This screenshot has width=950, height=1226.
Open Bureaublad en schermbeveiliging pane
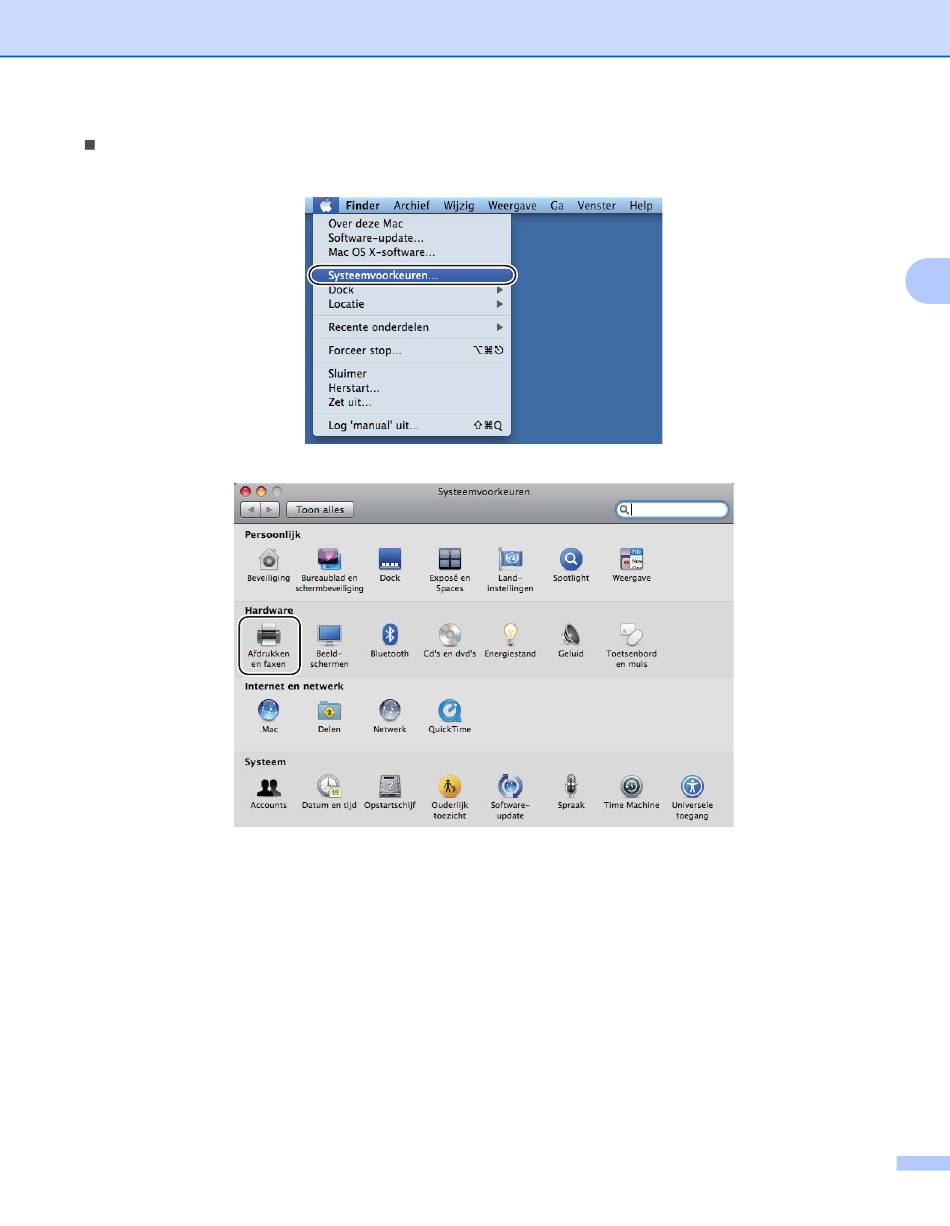[329, 570]
